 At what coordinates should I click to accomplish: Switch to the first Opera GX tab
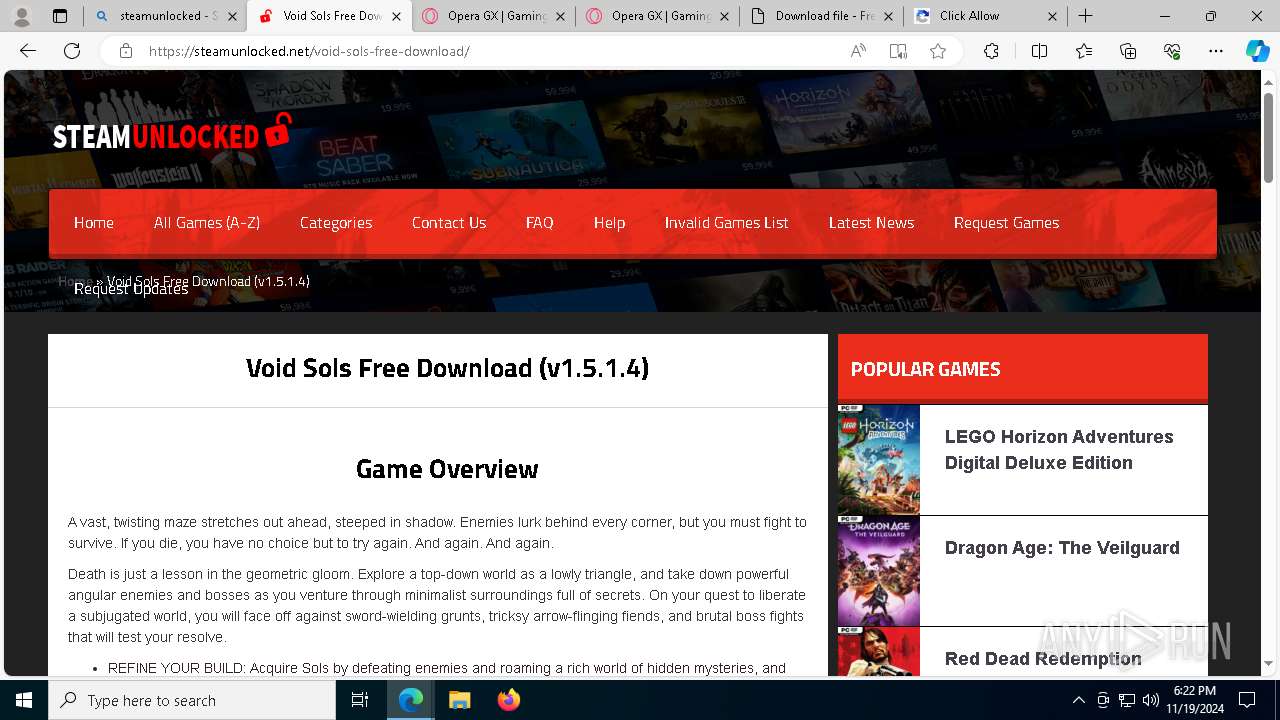(493, 16)
